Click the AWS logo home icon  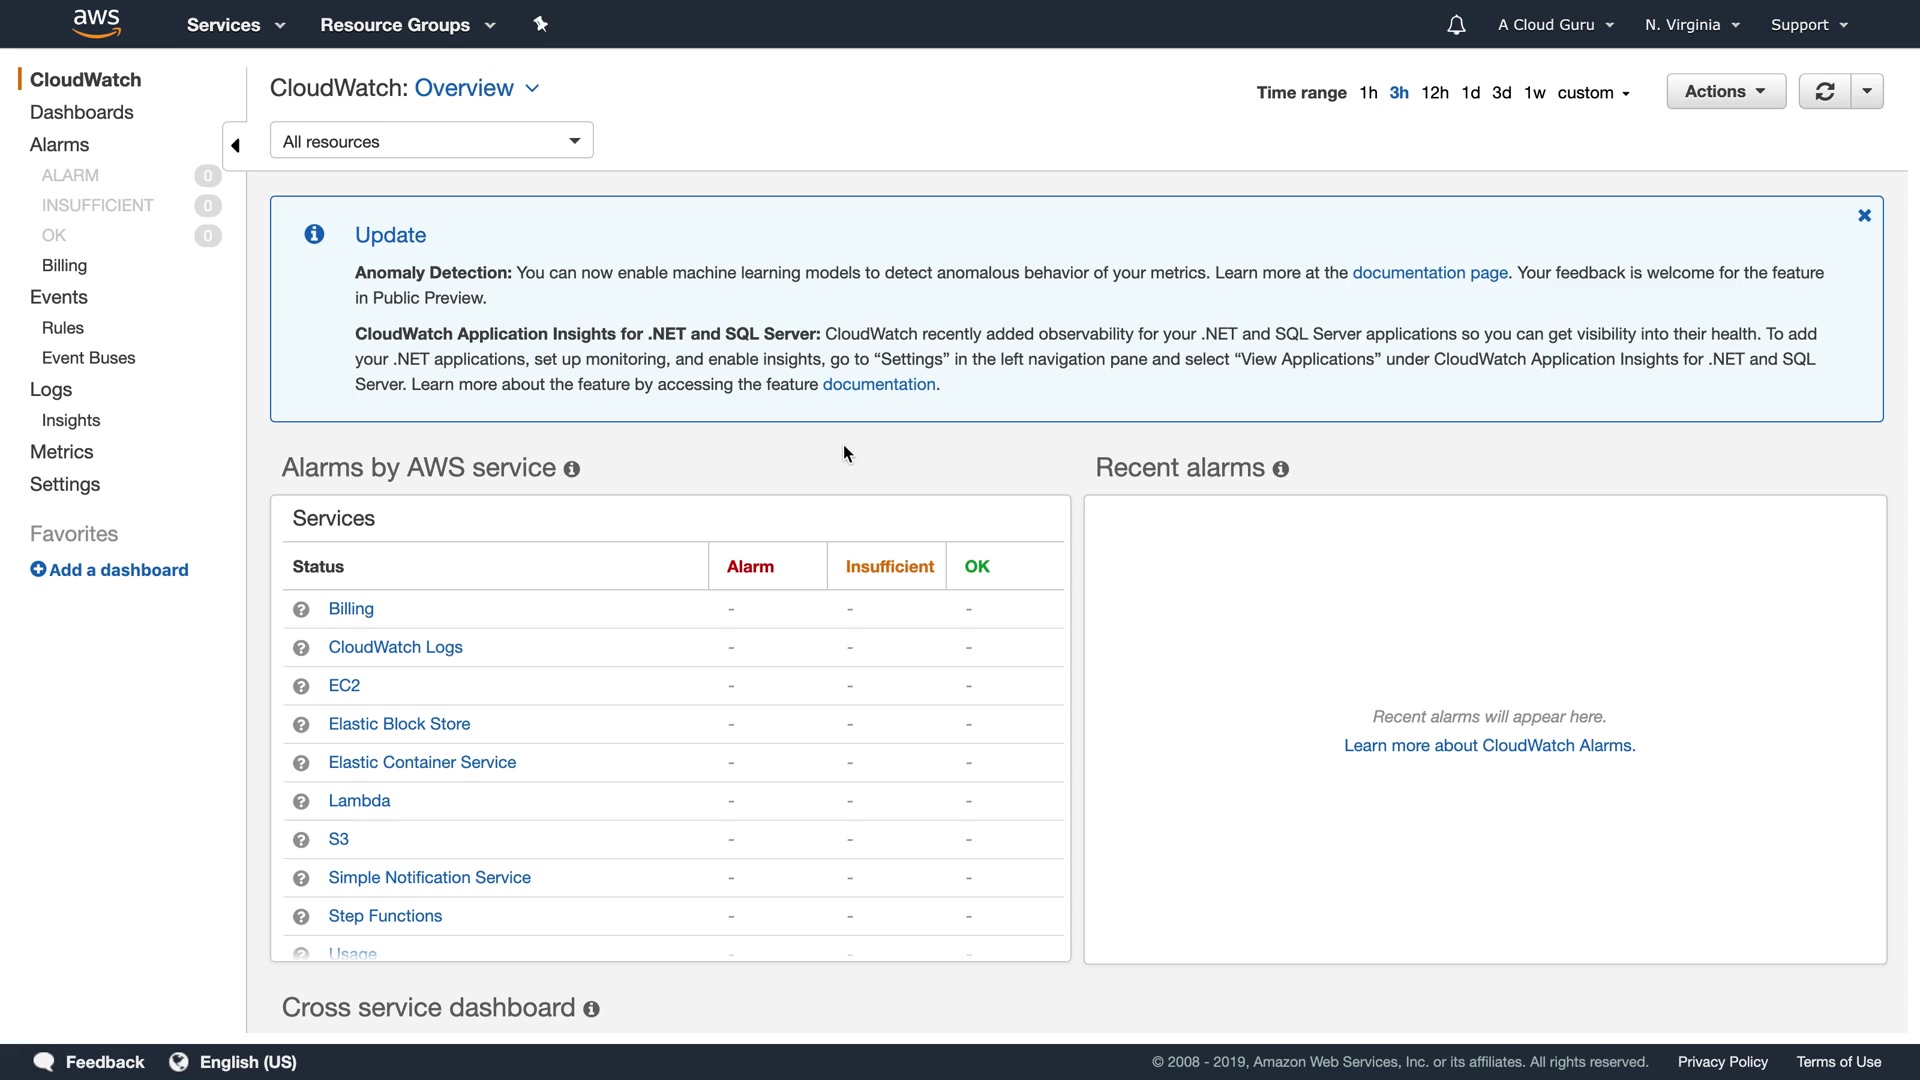tap(96, 23)
